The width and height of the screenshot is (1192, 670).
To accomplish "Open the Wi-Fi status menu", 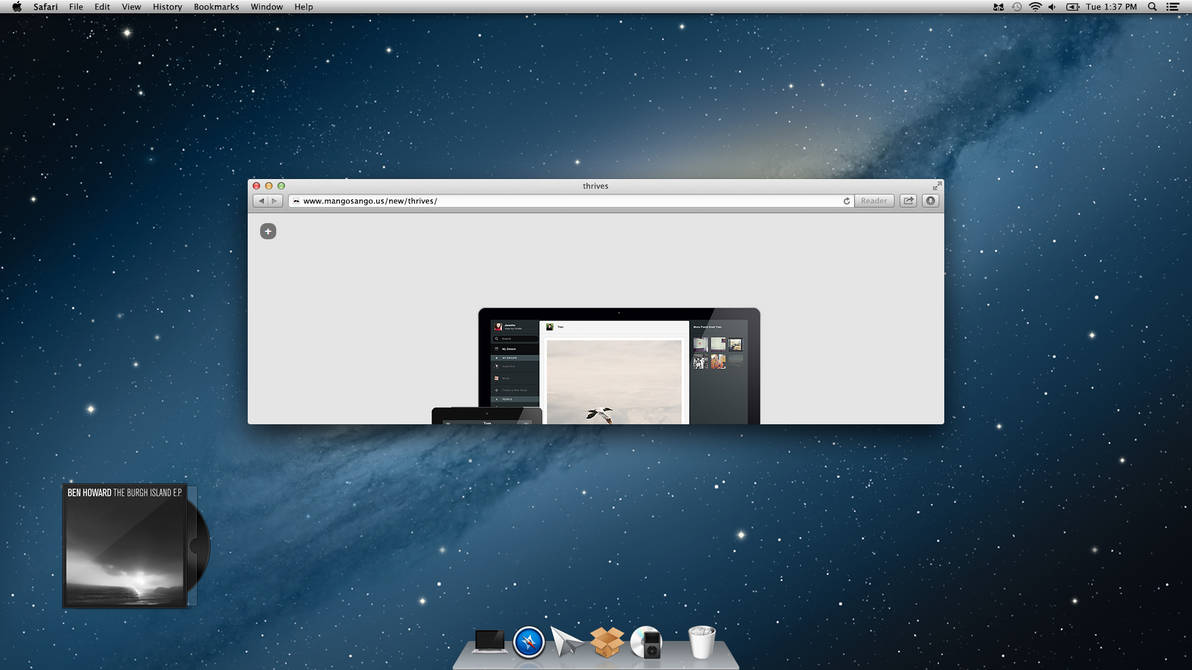I will 1035,7.
